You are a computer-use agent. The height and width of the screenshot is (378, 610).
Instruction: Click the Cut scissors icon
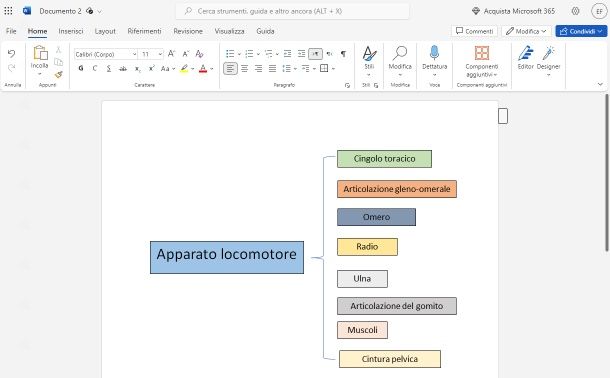tap(58, 50)
